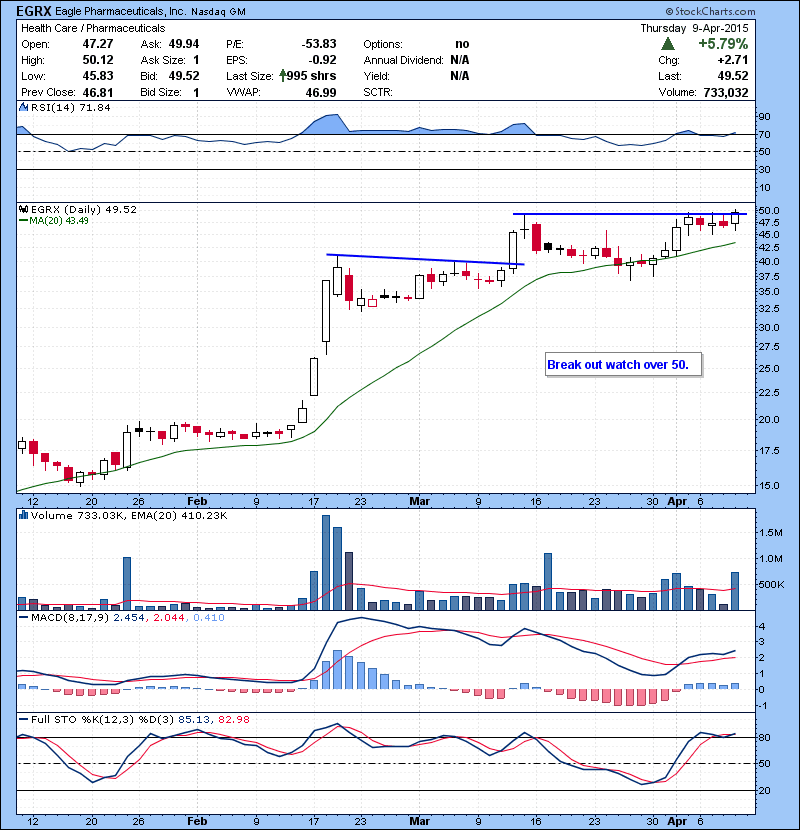800x830 pixels.
Task: Click the EGRX daily candlestick legend icon
Action: [x=23, y=209]
